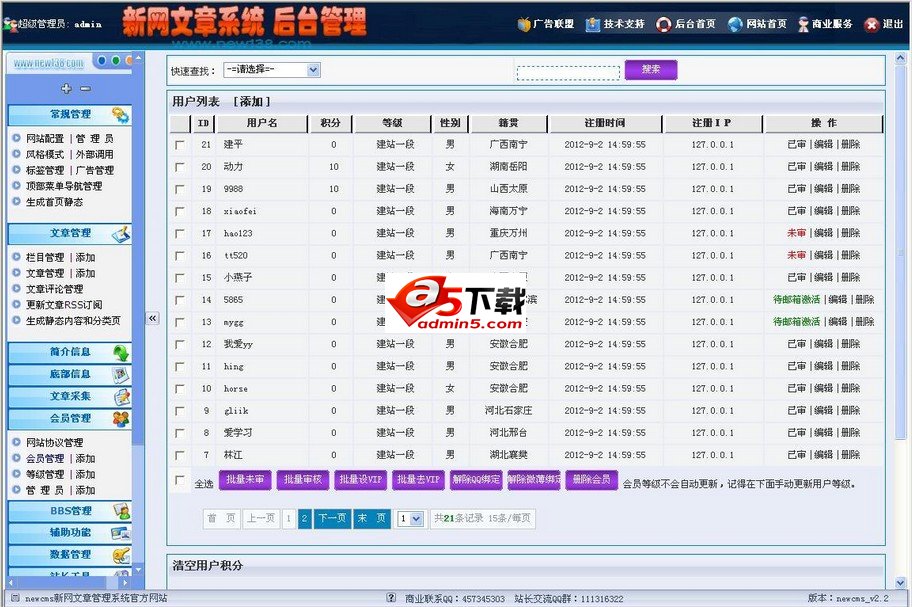The width and height of the screenshot is (912, 607).
Task: Open the 广告联盟 header icon
Action: pos(524,24)
